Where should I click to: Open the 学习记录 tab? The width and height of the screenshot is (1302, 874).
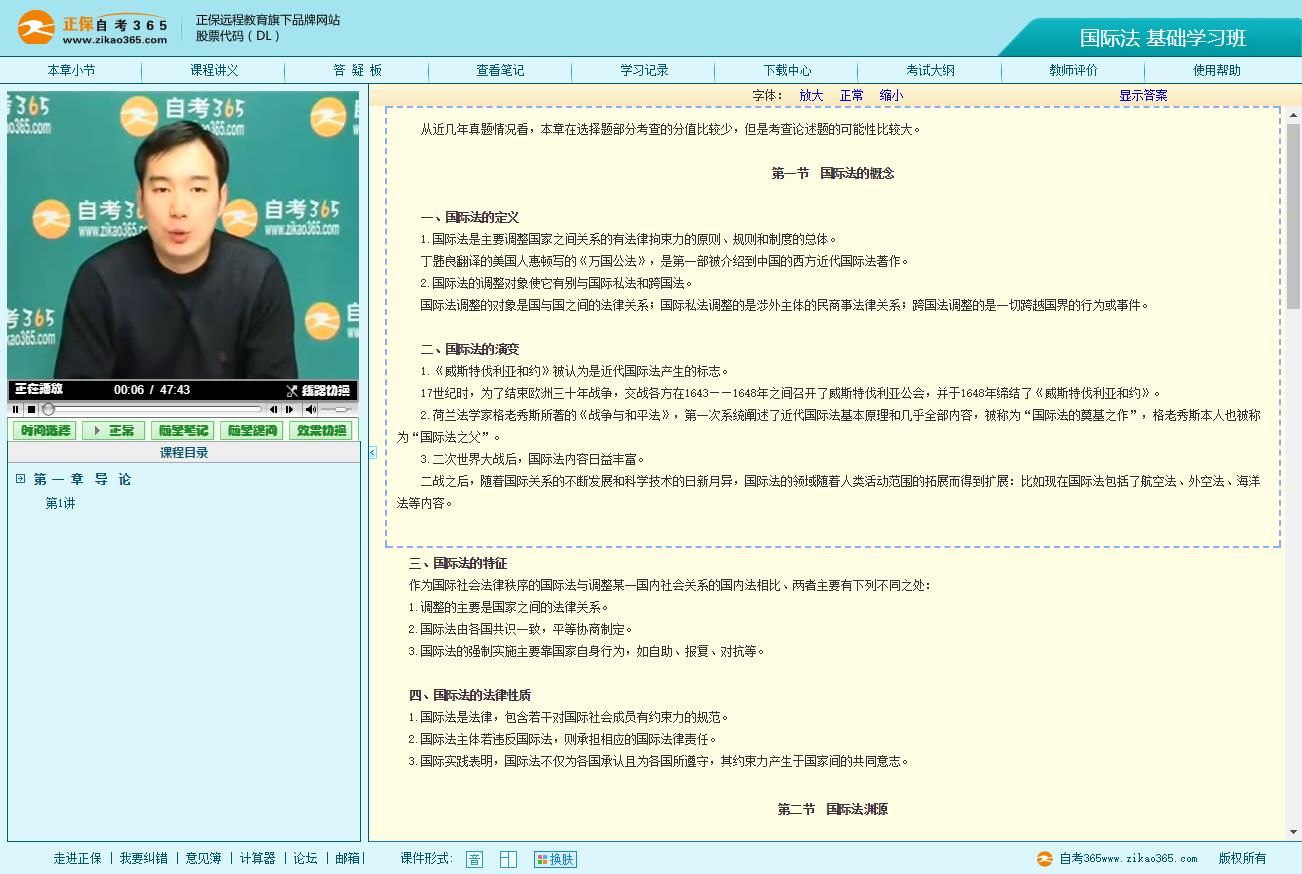[x=644, y=70]
